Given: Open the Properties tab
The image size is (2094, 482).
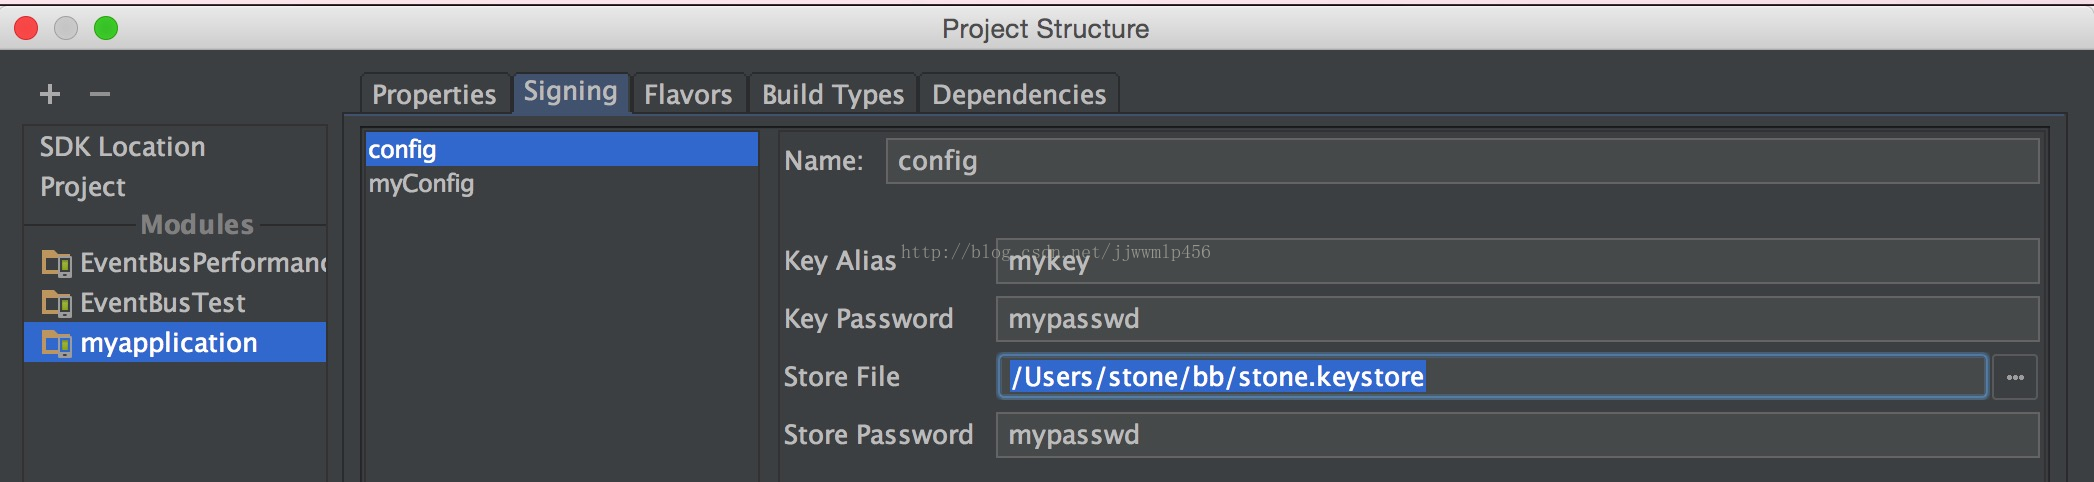Looking at the screenshot, I should pyautogui.click(x=434, y=94).
